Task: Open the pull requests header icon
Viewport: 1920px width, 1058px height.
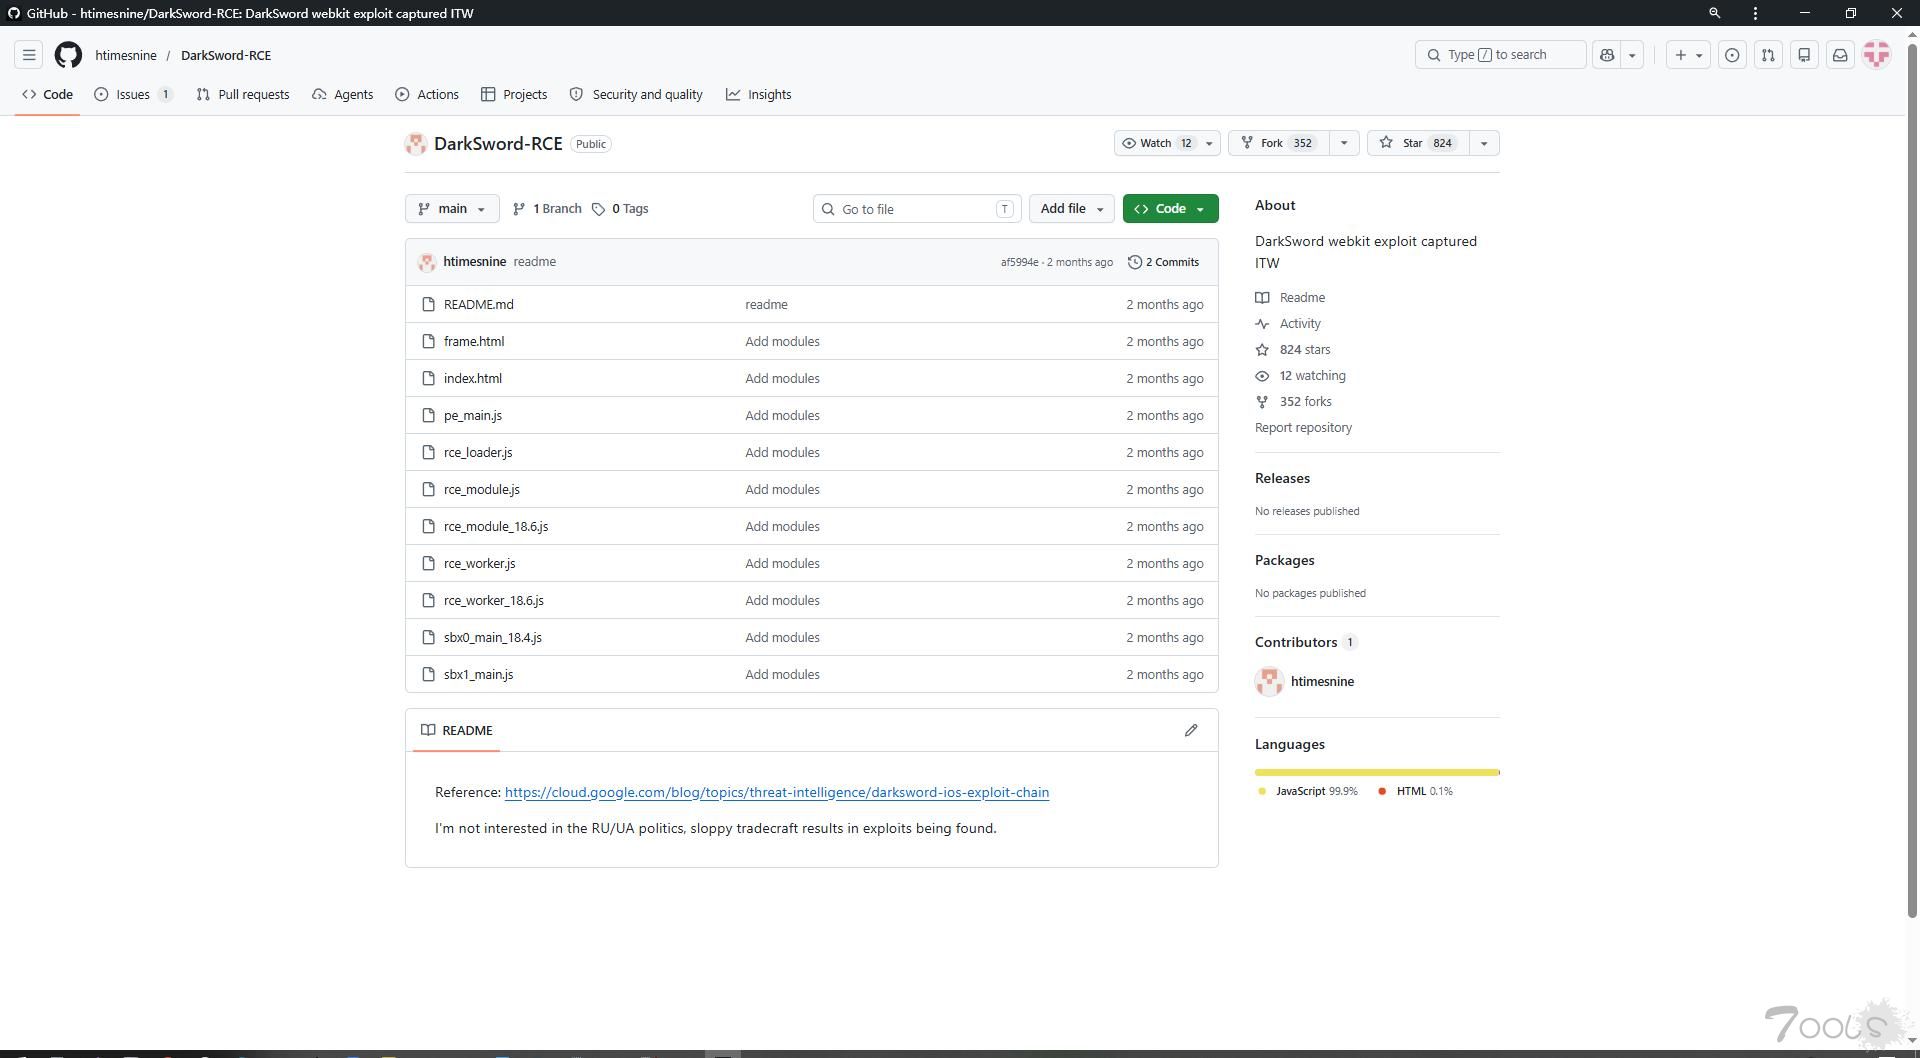Action: click(1768, 55)
